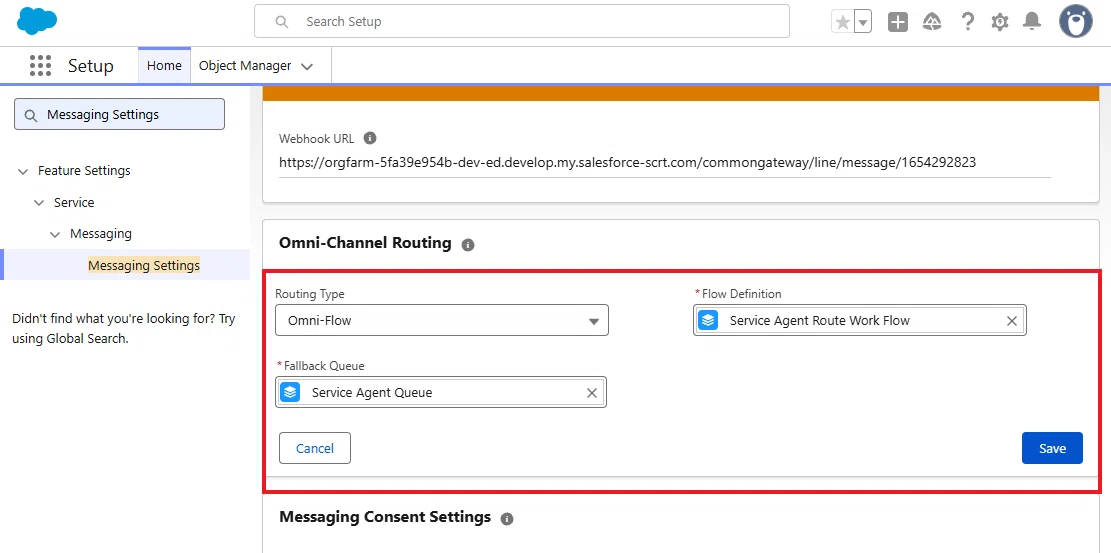Viewport: 1111px width, 553px height.
Task: Click the Trailhead guidance center icon
Action: click(x=932, y=22)
